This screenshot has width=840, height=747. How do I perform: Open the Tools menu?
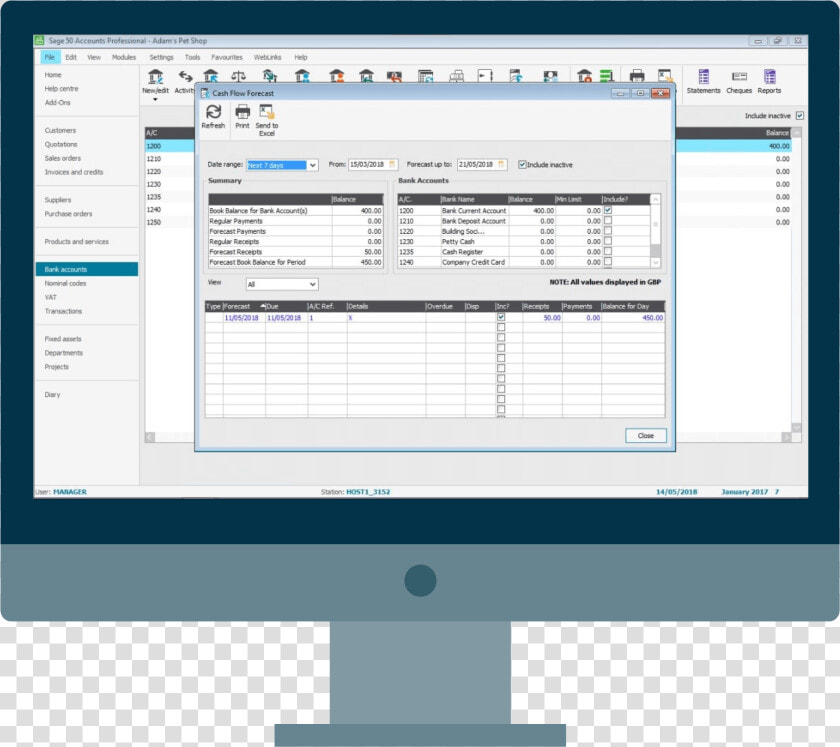pos(192,57)
